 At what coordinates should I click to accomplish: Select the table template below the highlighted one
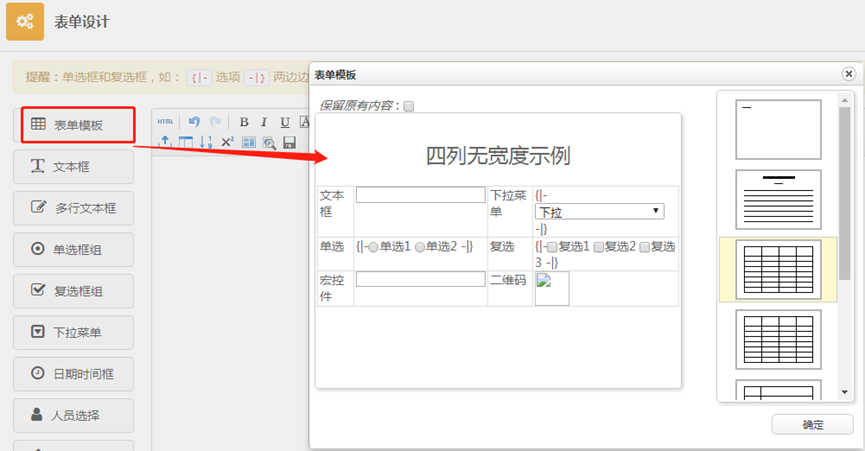(778, 340)
